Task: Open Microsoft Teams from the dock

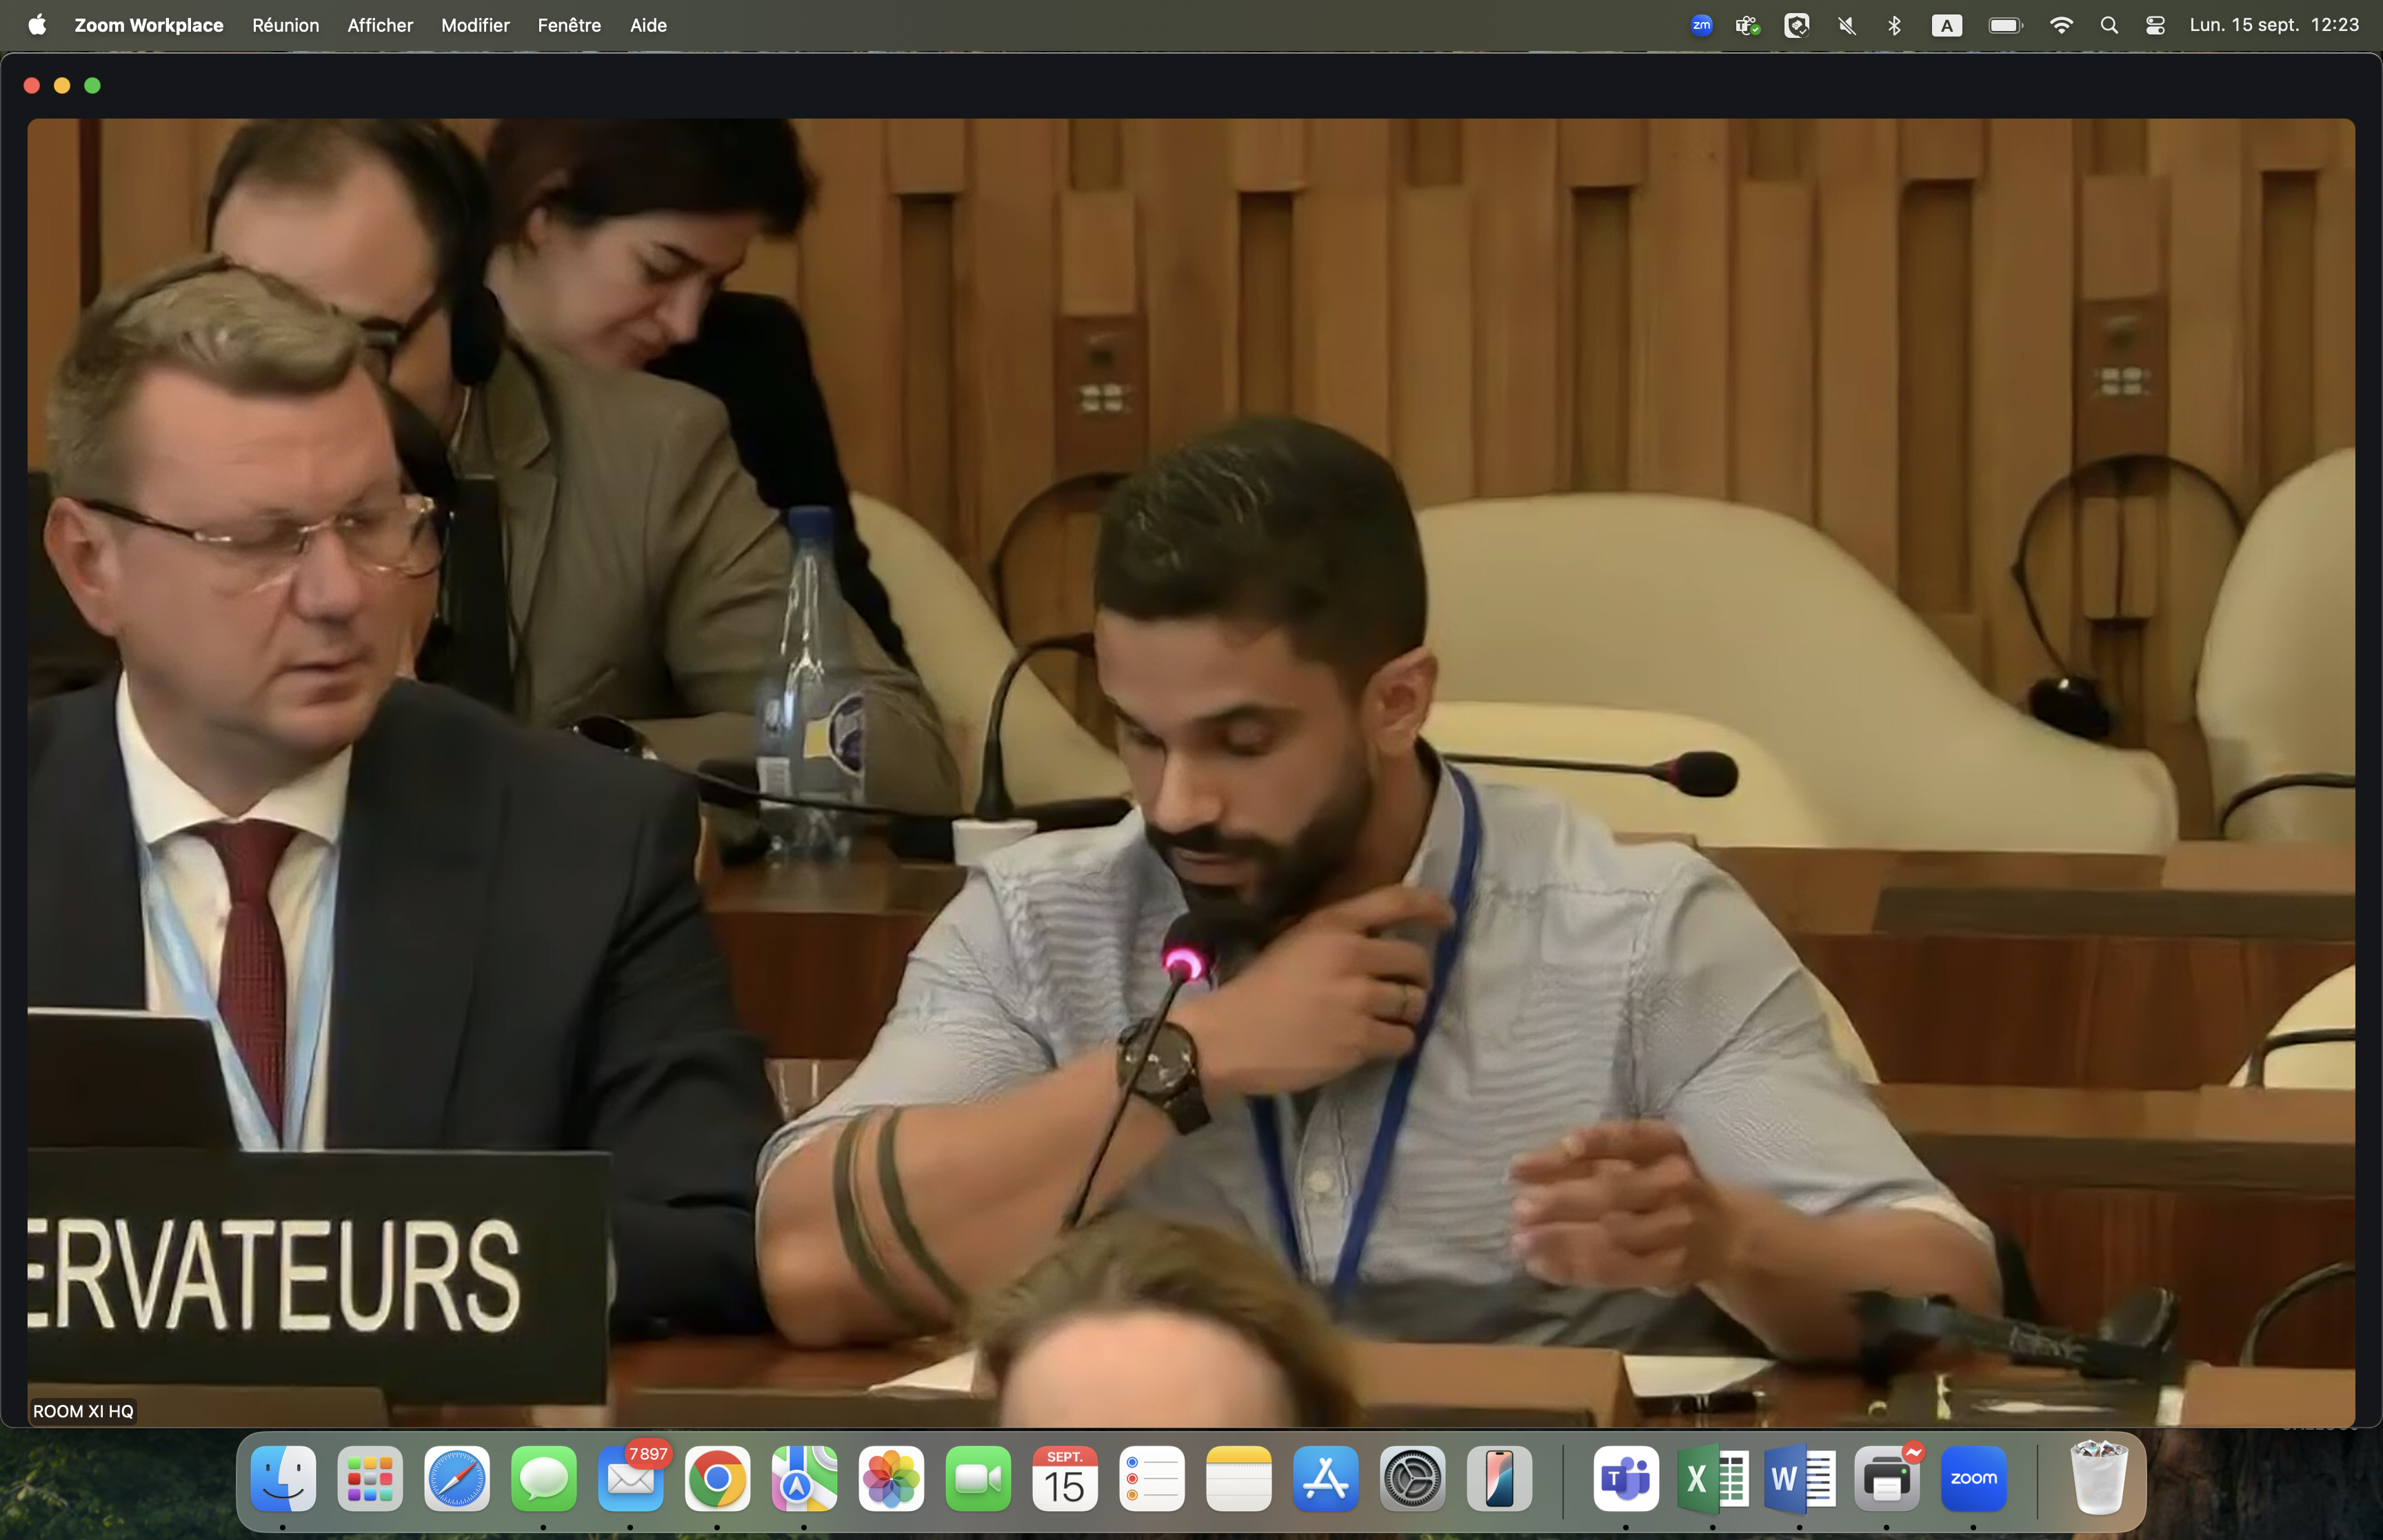Action: (x=1625, y=1478)
